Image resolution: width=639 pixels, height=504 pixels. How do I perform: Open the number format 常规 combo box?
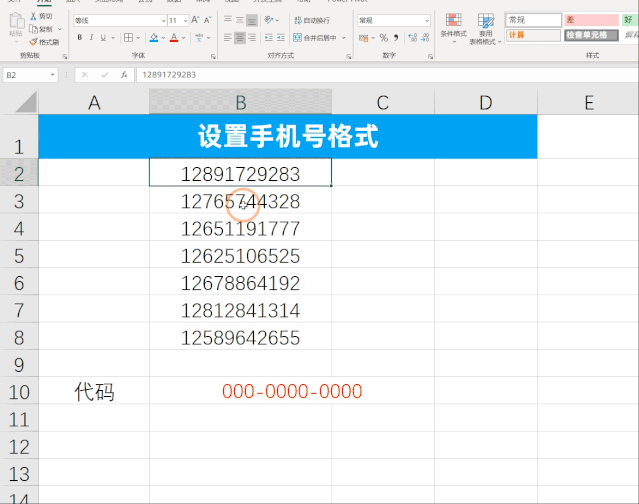coord(394,20)
